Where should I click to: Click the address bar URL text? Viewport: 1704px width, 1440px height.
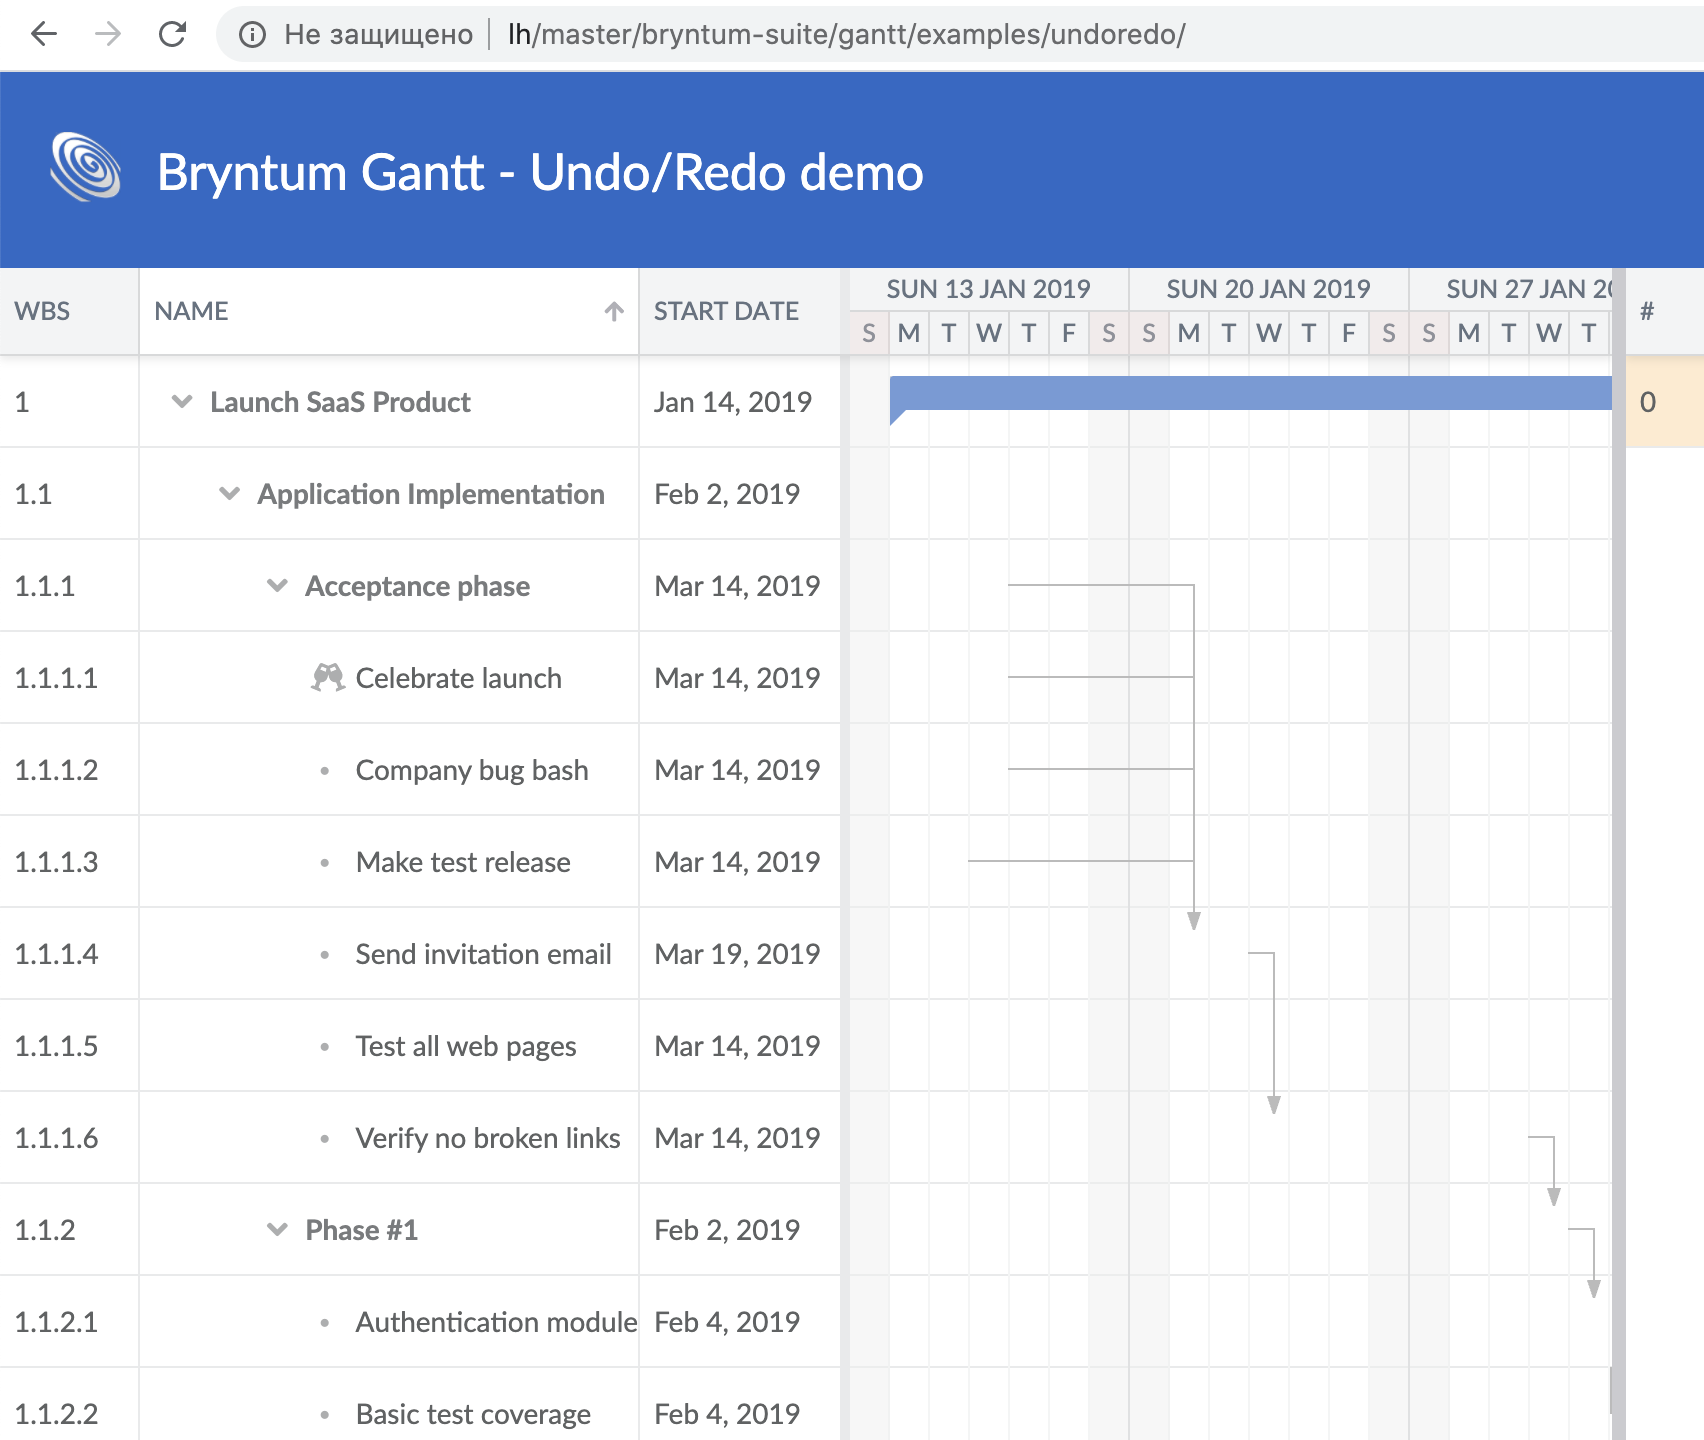point(846,35)
